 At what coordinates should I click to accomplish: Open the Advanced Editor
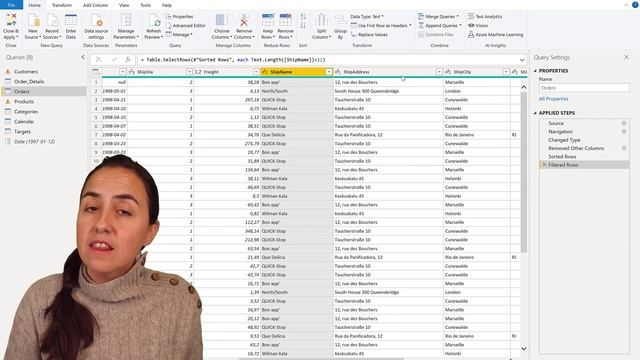[185, 25]
